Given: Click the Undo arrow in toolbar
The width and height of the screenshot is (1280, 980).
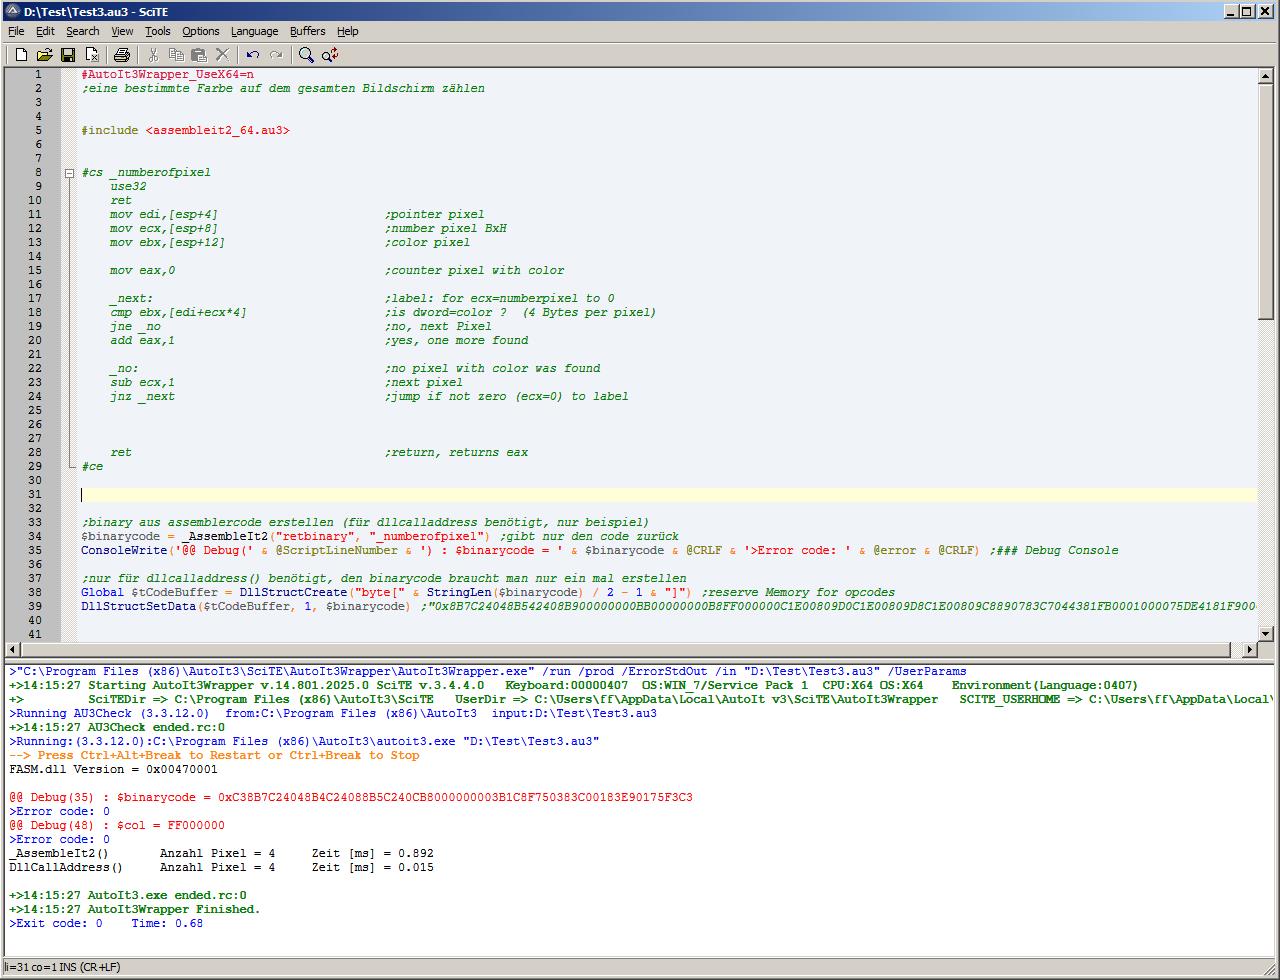Looking at the screenshot, I should 253,55.
